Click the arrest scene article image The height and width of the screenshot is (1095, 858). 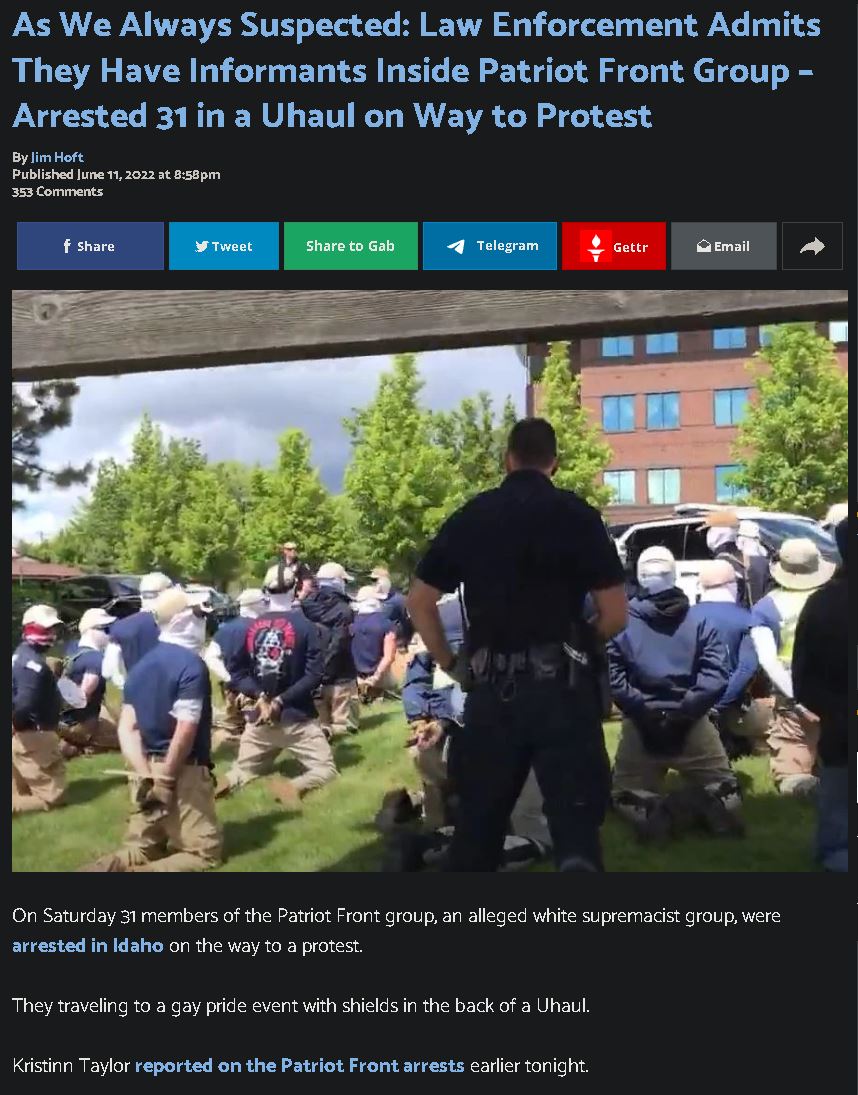click(429, 581)
